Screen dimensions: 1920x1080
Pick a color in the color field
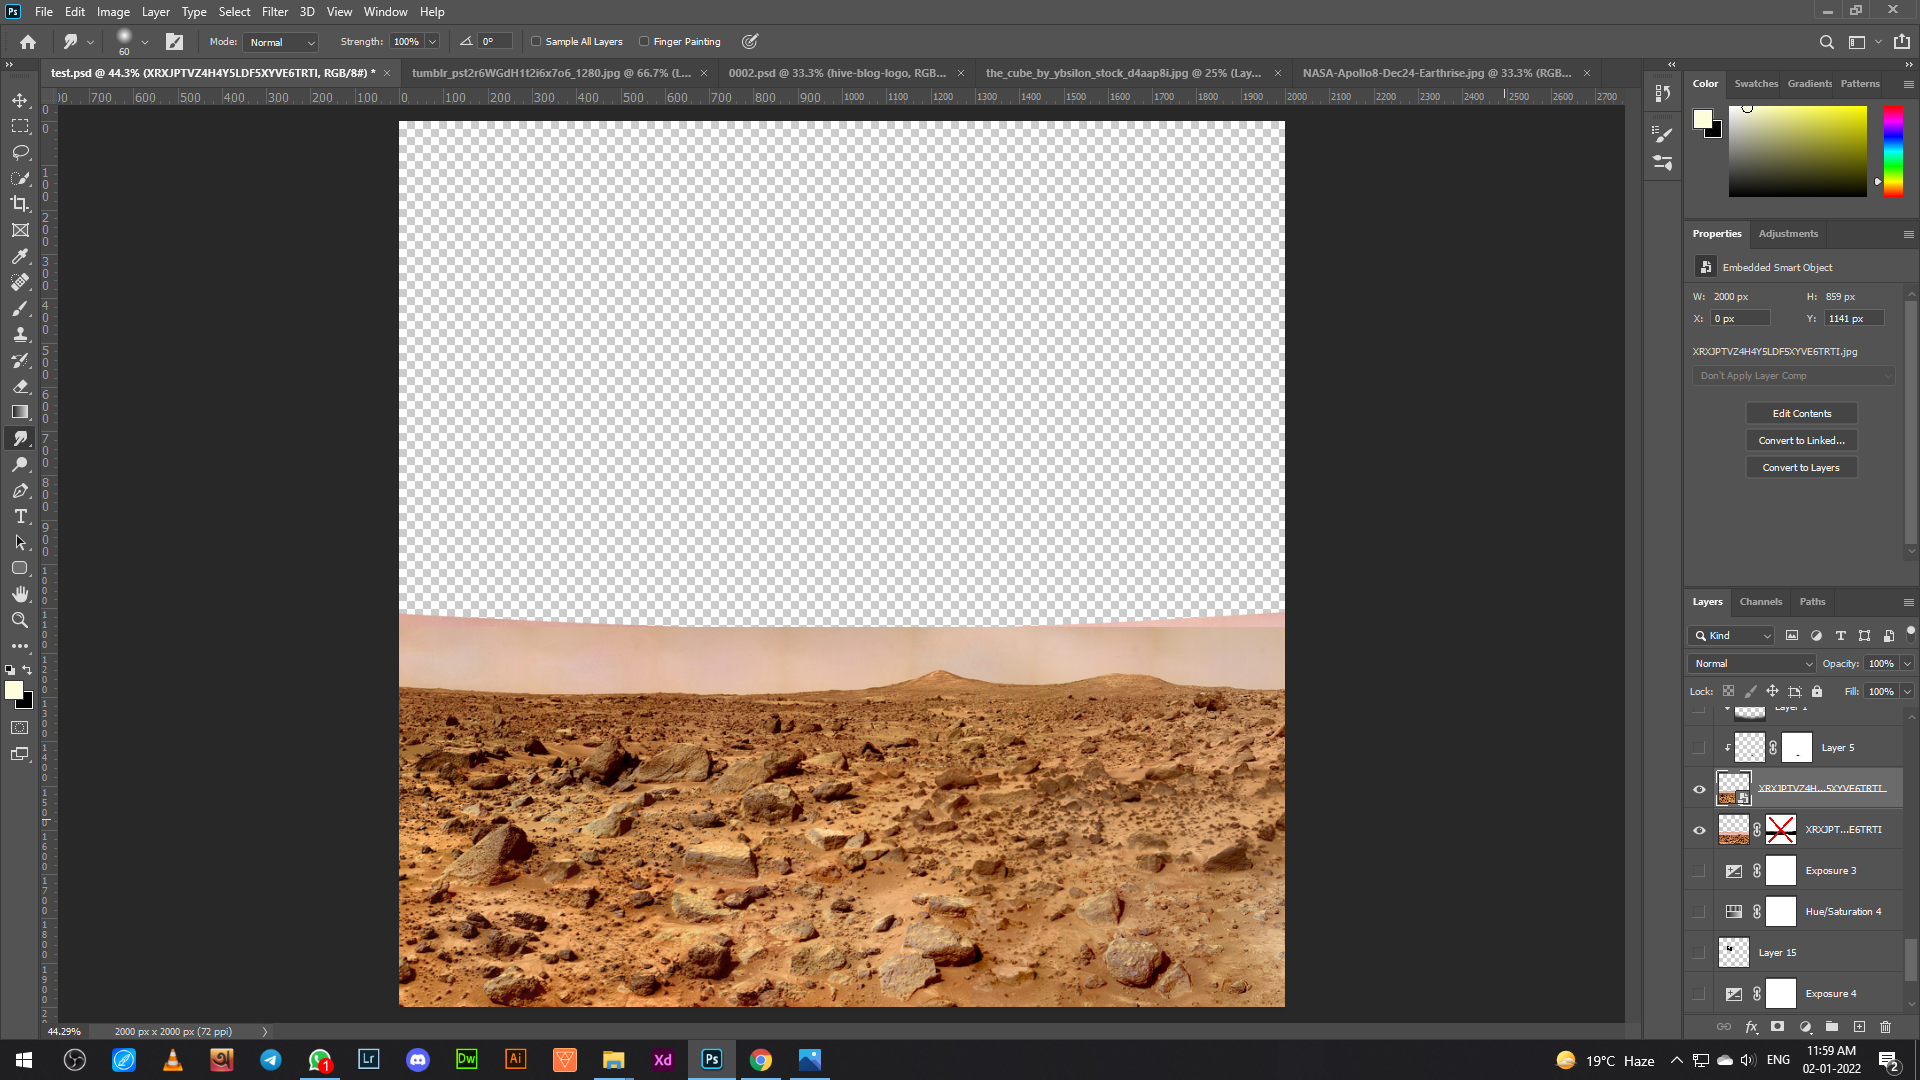pos(1797,151)
